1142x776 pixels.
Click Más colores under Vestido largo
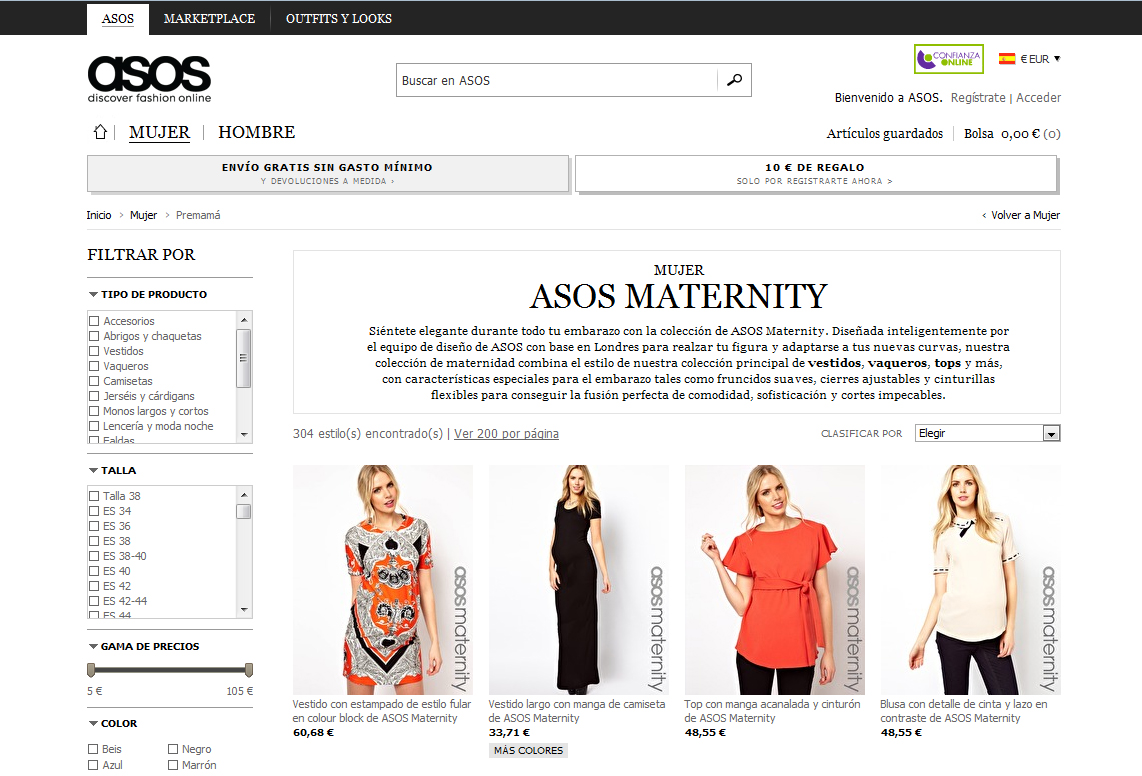528,750
